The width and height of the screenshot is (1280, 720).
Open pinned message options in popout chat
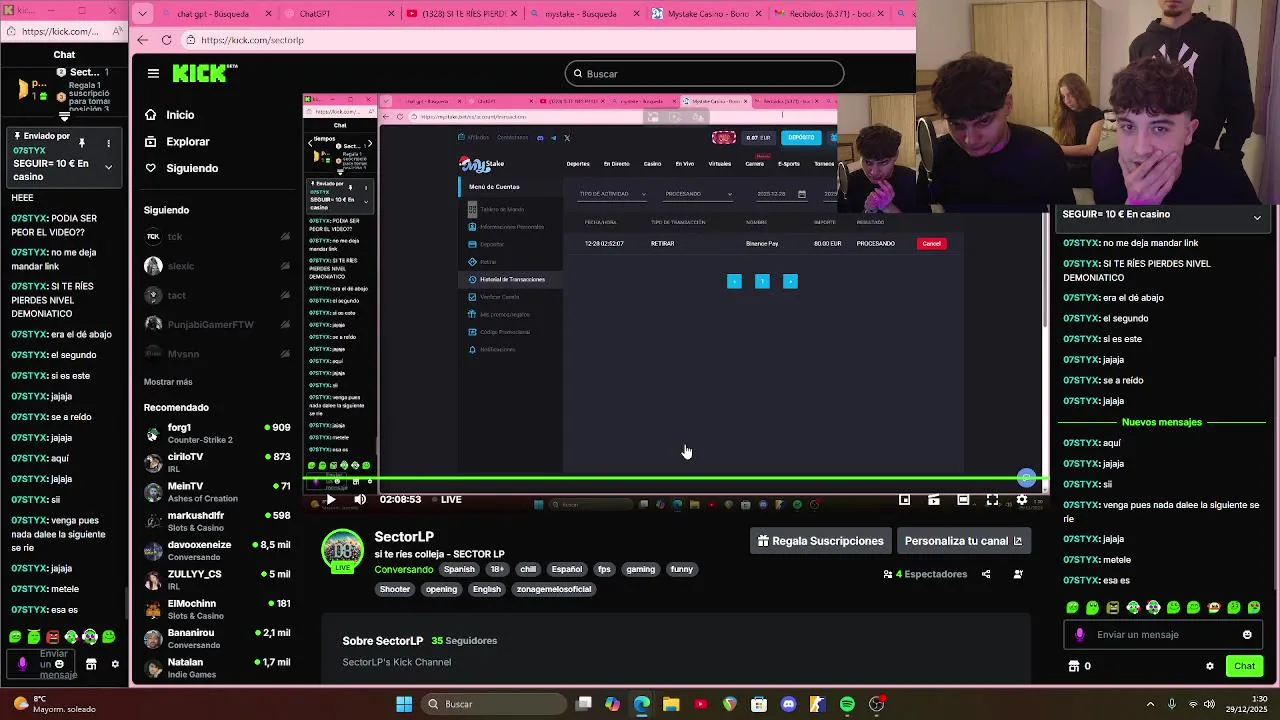click(x=108, y=143)
